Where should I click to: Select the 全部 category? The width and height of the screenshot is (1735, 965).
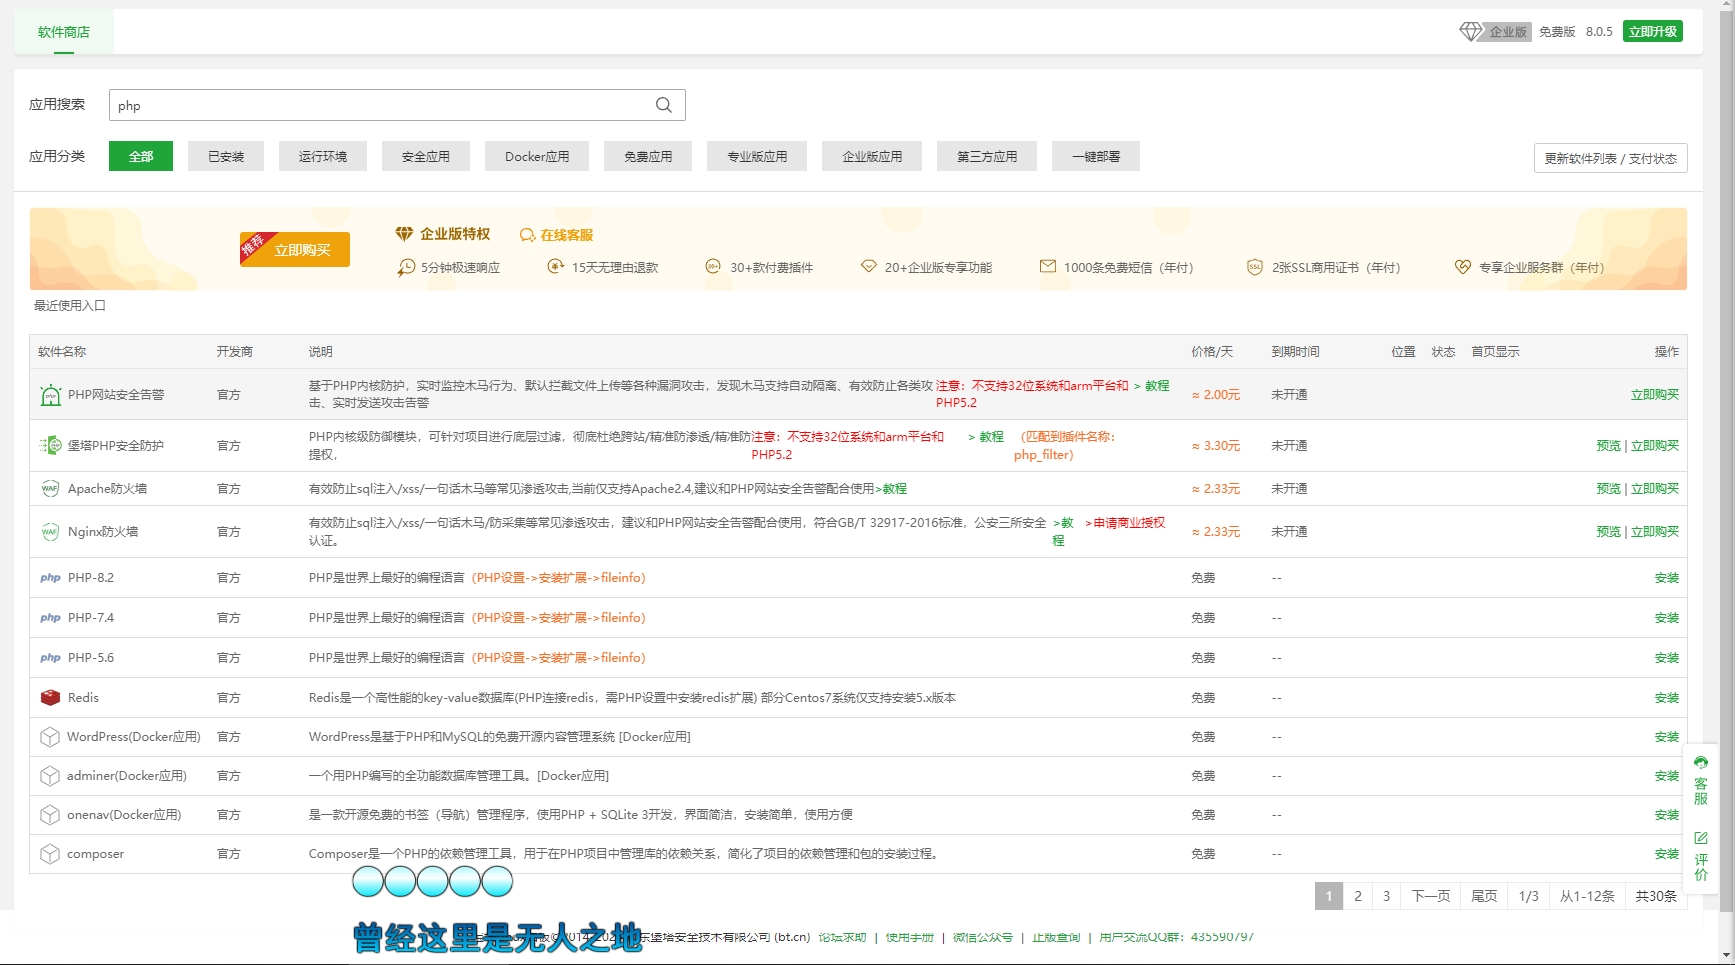141,156
